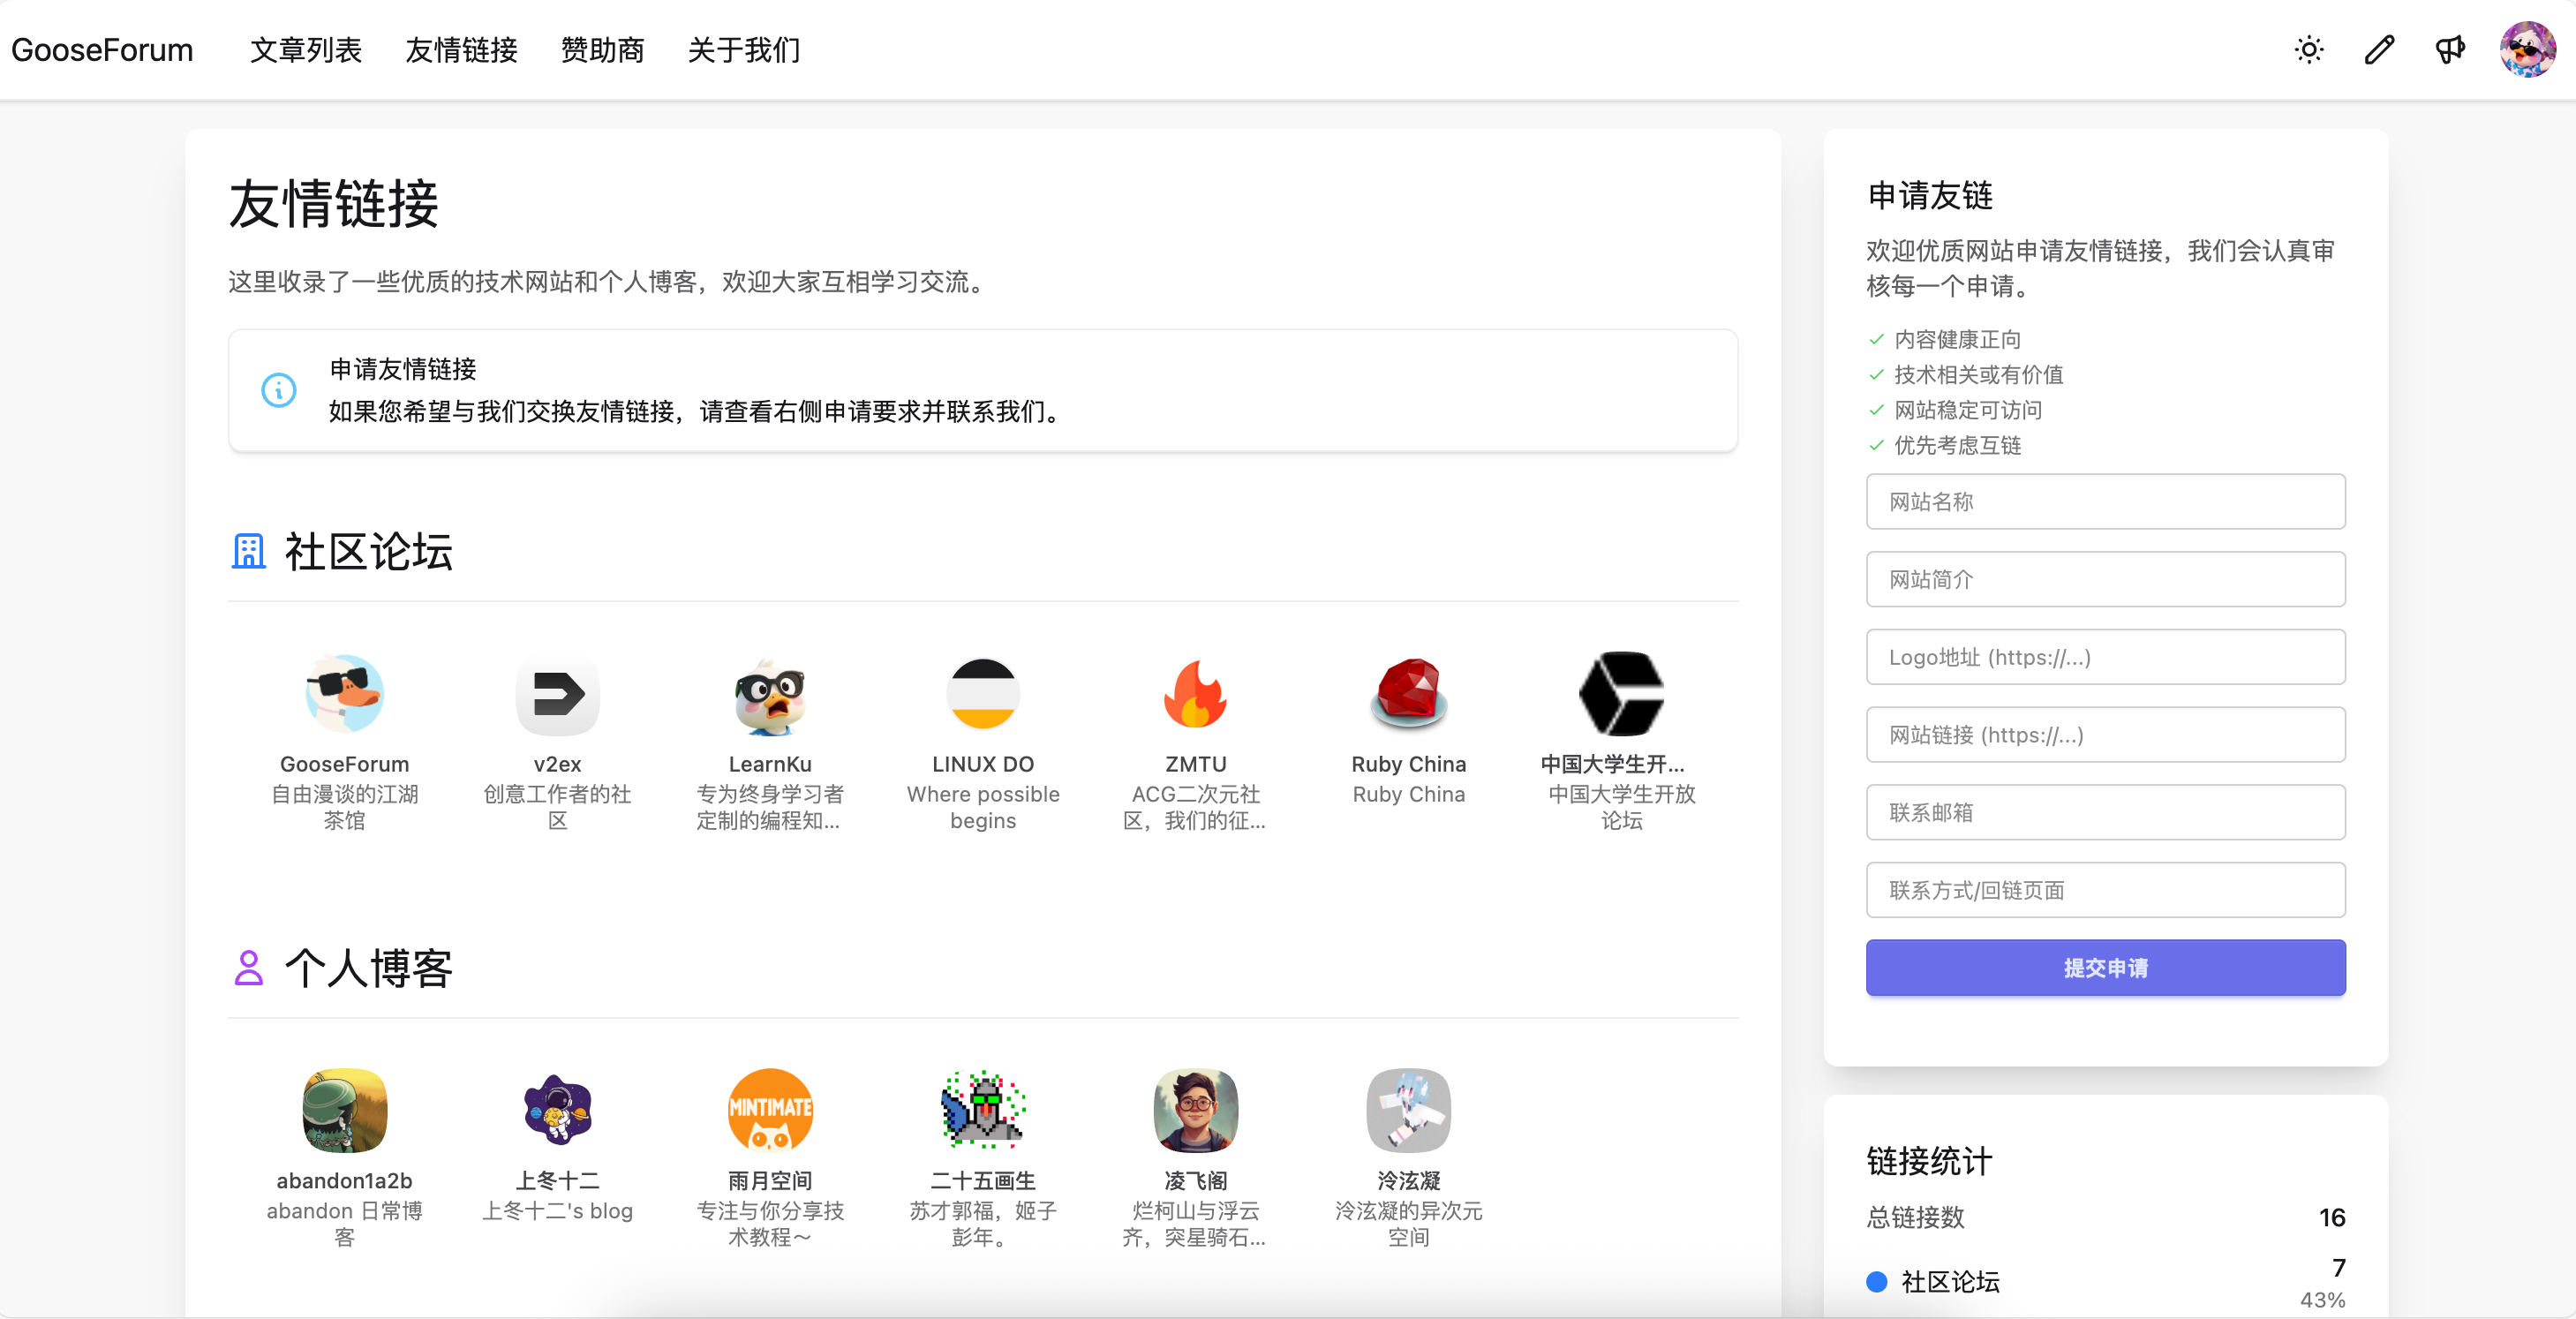Image resolution: width=2576 pixels, height=1319 pixels.
Task: Toggle the light/dark theme sun icon
Action: click(2309, 50)
